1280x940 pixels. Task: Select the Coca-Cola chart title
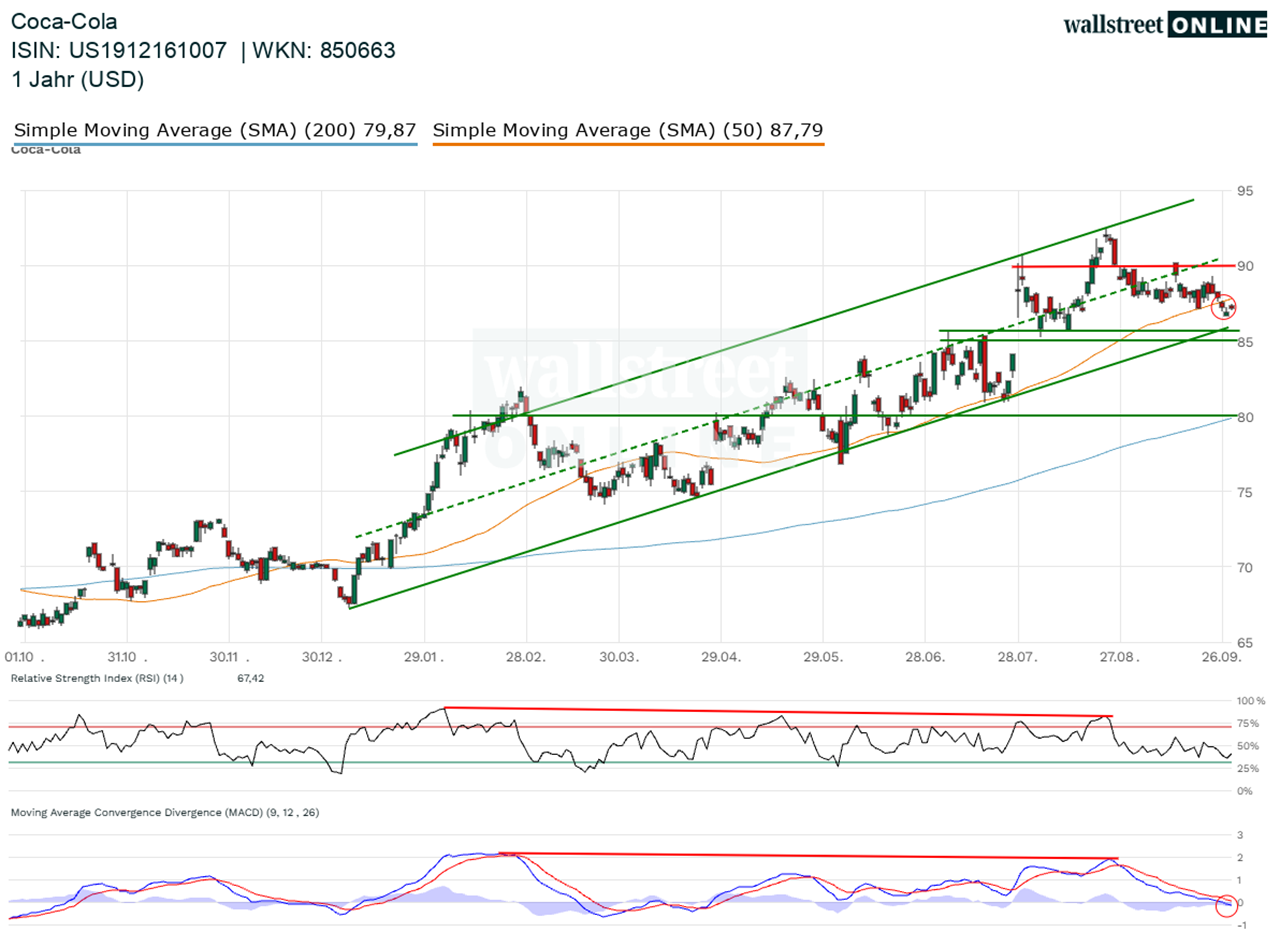62,22
